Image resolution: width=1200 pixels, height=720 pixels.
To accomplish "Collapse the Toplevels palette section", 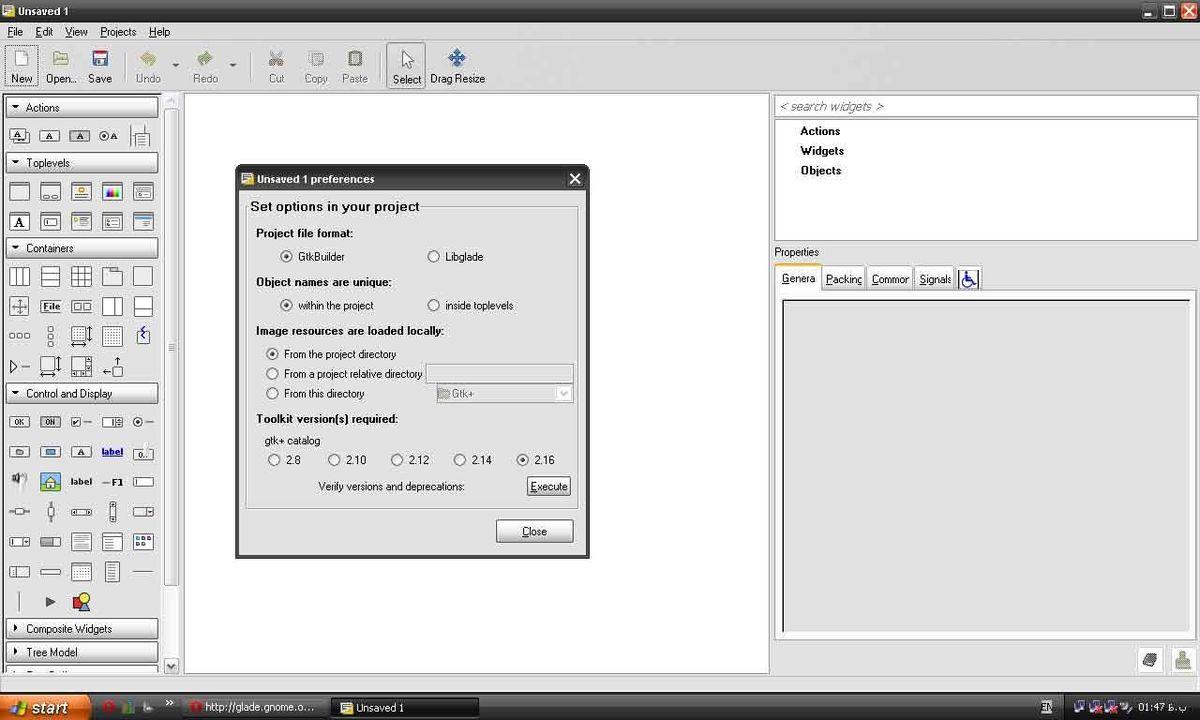I will [x=82, y=162].
